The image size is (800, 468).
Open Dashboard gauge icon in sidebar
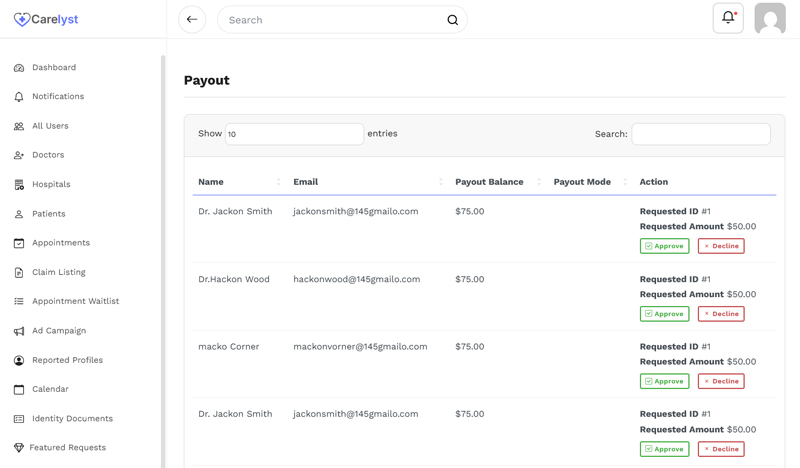tap(19, 68)
